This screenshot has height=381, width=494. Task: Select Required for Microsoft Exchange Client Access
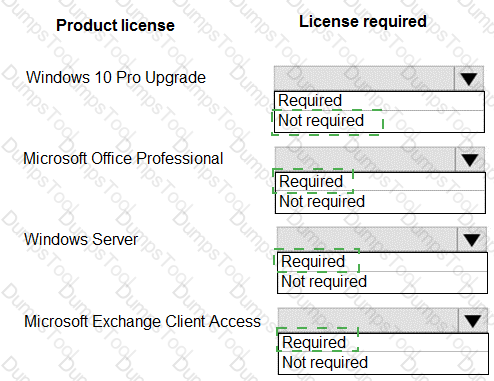383,343
